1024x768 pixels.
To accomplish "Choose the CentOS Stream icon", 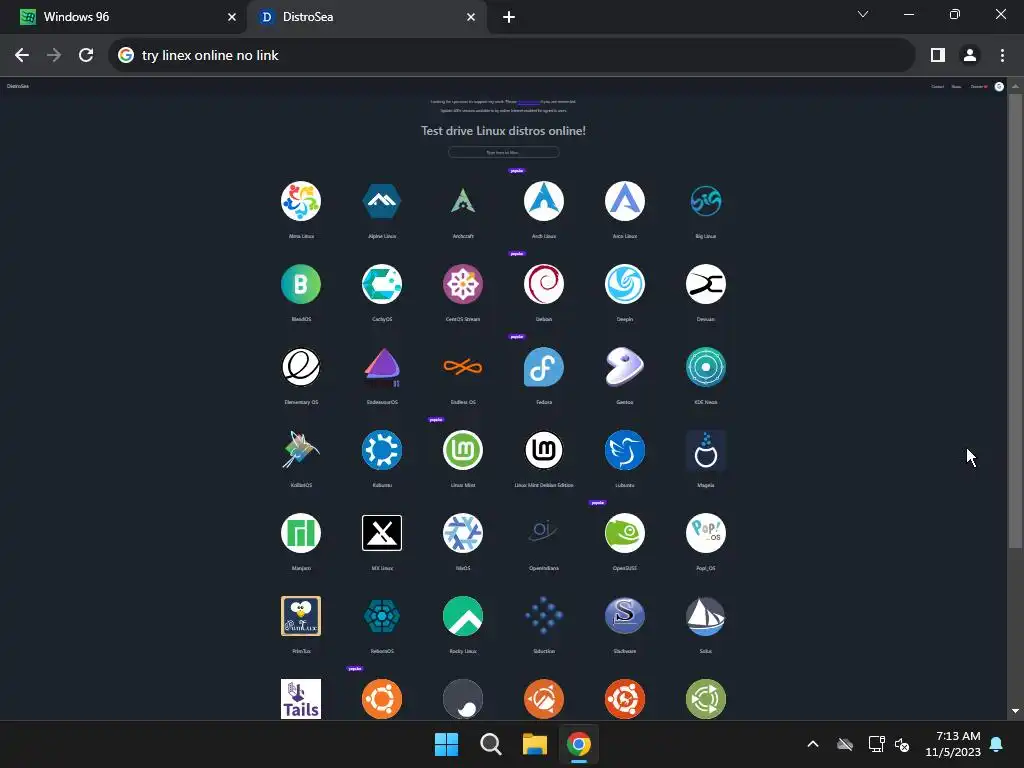I will [463, 284].
